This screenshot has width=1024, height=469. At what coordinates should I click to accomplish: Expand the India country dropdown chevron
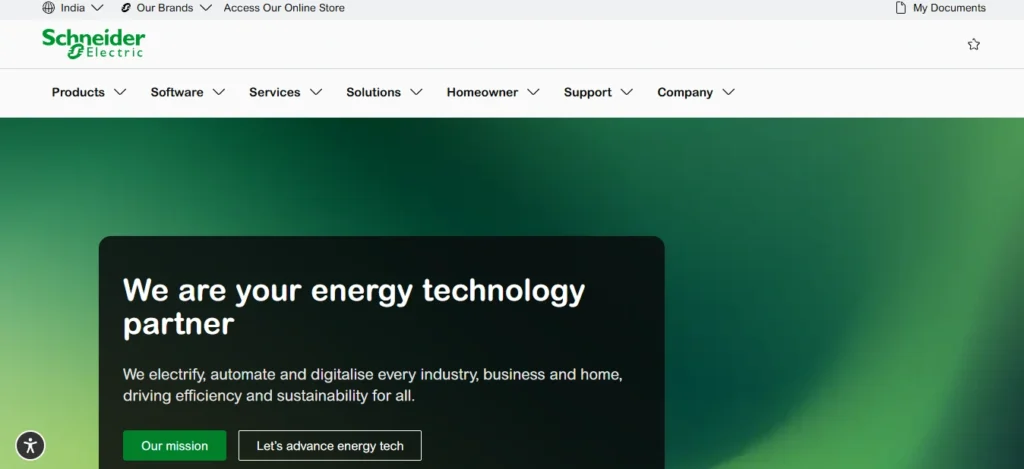coord(97,8)
